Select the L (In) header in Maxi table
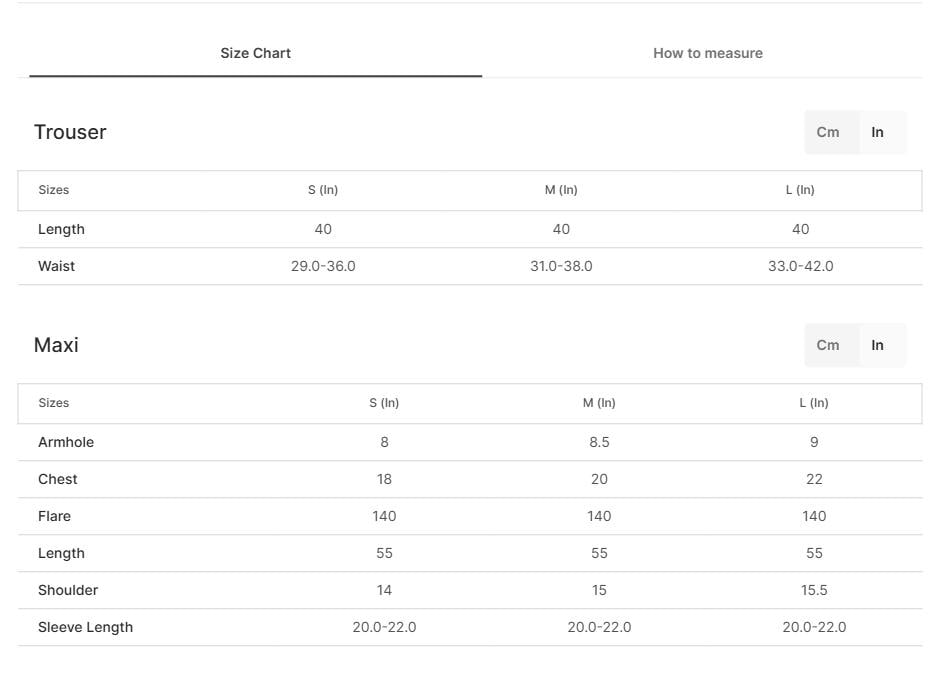The height and width of the screenshot is (676, 932). tap(814, 403)
